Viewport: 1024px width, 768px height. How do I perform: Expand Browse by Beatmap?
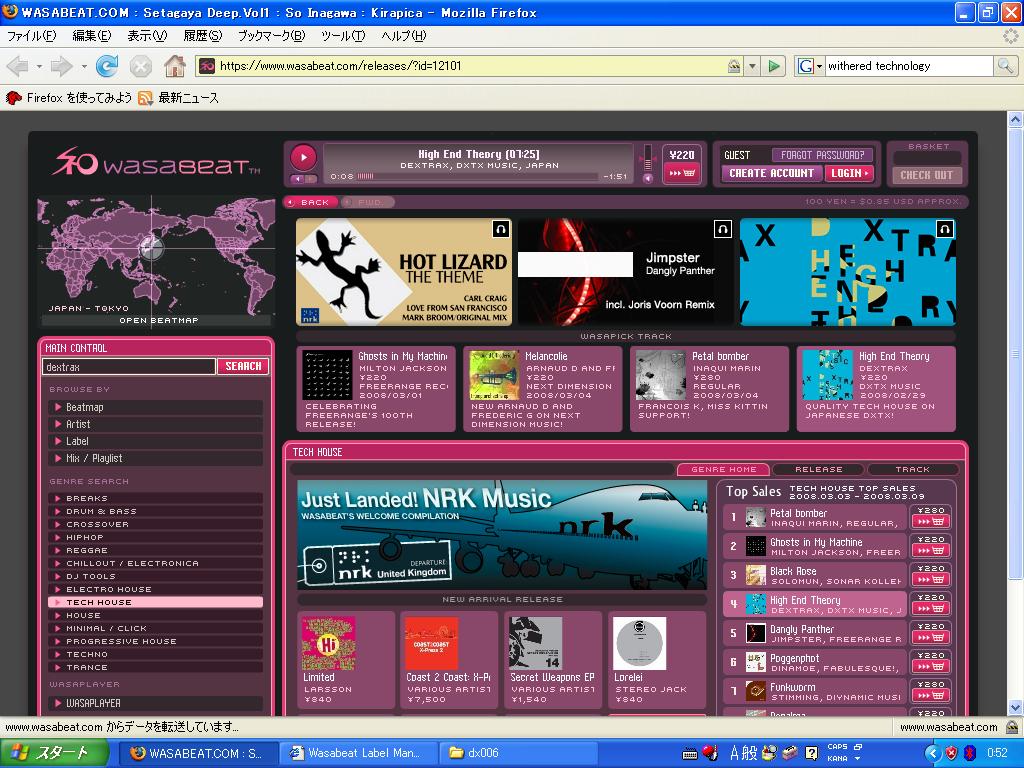pyautogui.click(x=155, y=408)
